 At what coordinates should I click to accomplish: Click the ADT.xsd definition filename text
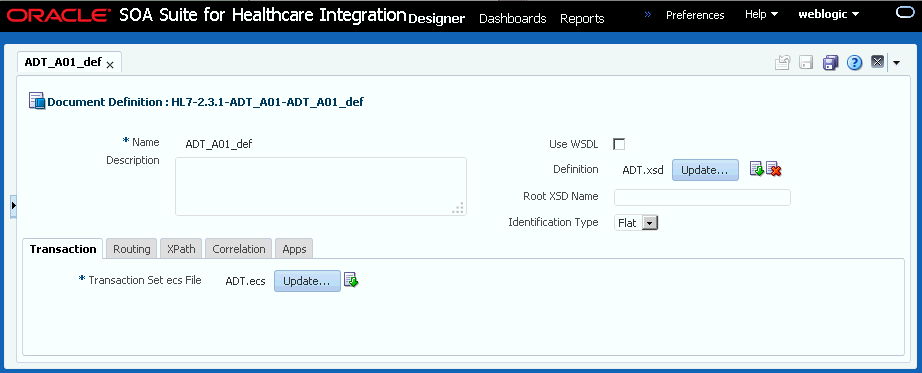point(643,171)
